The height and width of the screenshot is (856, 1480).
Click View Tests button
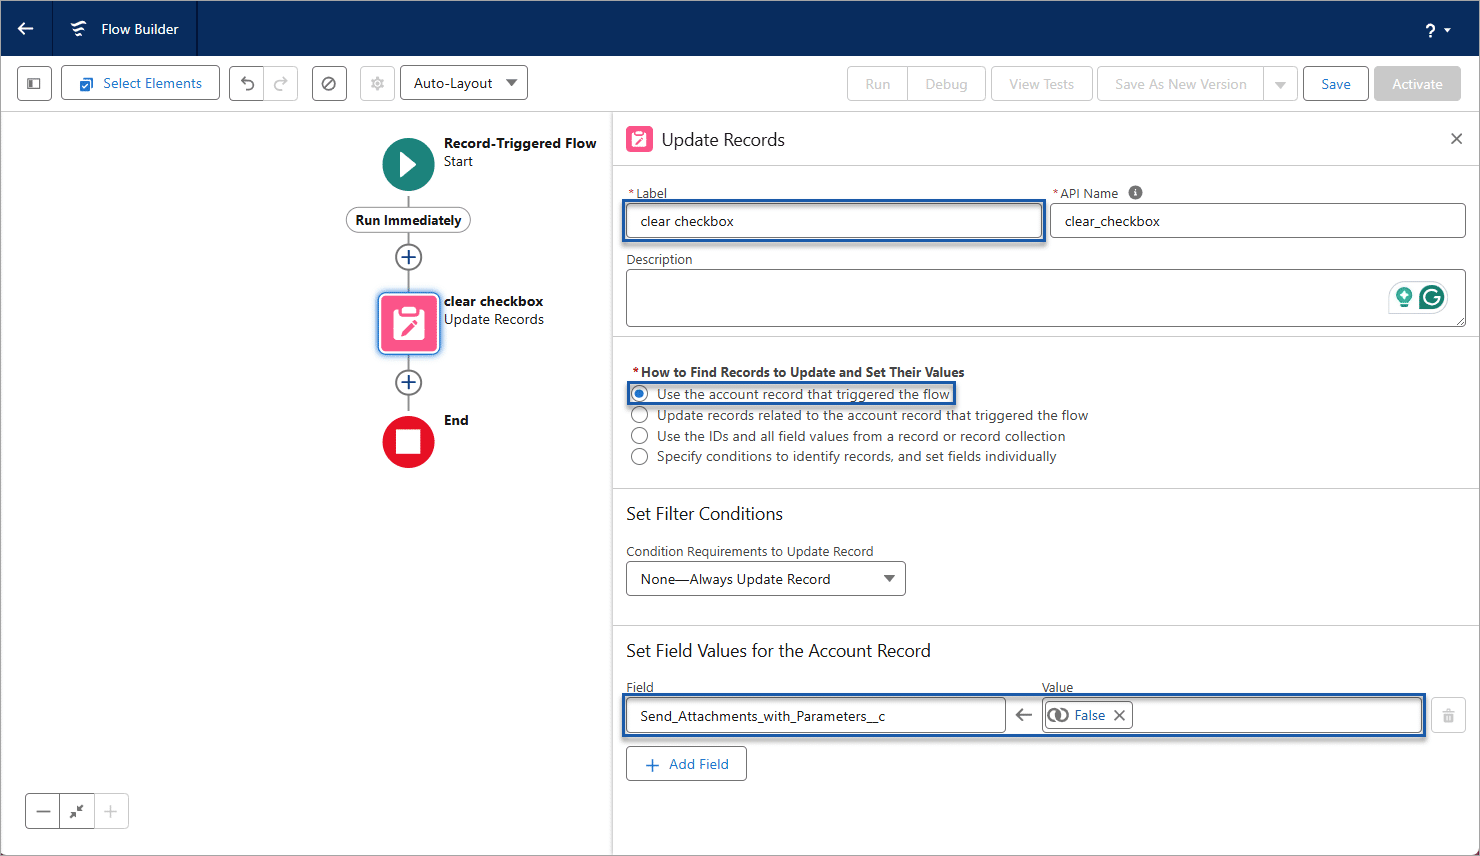(x=1041, y=84)
